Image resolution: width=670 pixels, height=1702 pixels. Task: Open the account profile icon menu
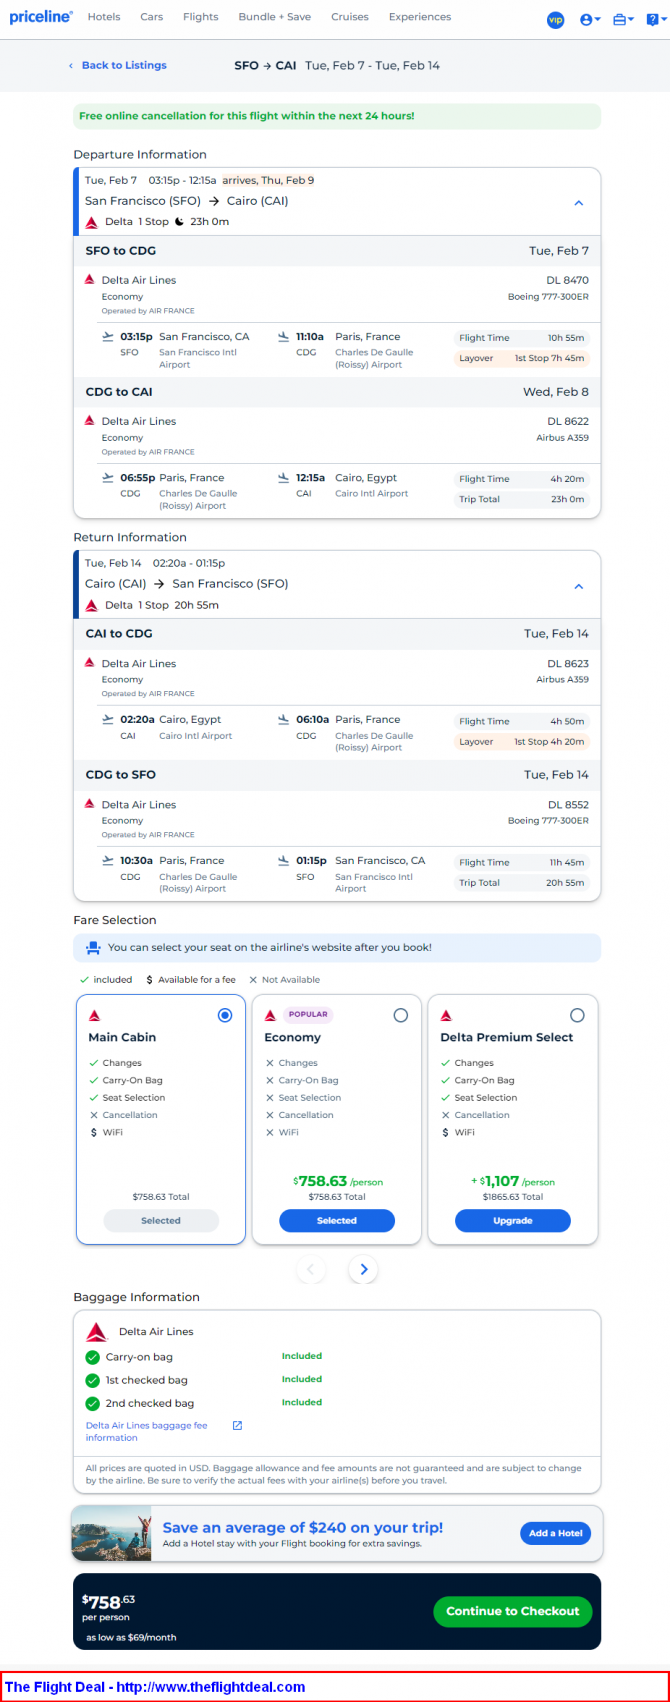coord(590,20)
